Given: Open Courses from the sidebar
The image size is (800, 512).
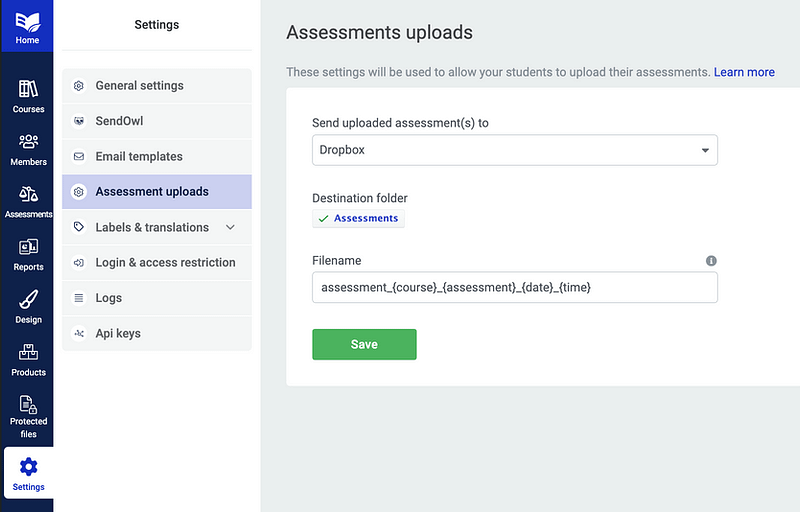Looking at the screenshot, I should pos(28,90).
